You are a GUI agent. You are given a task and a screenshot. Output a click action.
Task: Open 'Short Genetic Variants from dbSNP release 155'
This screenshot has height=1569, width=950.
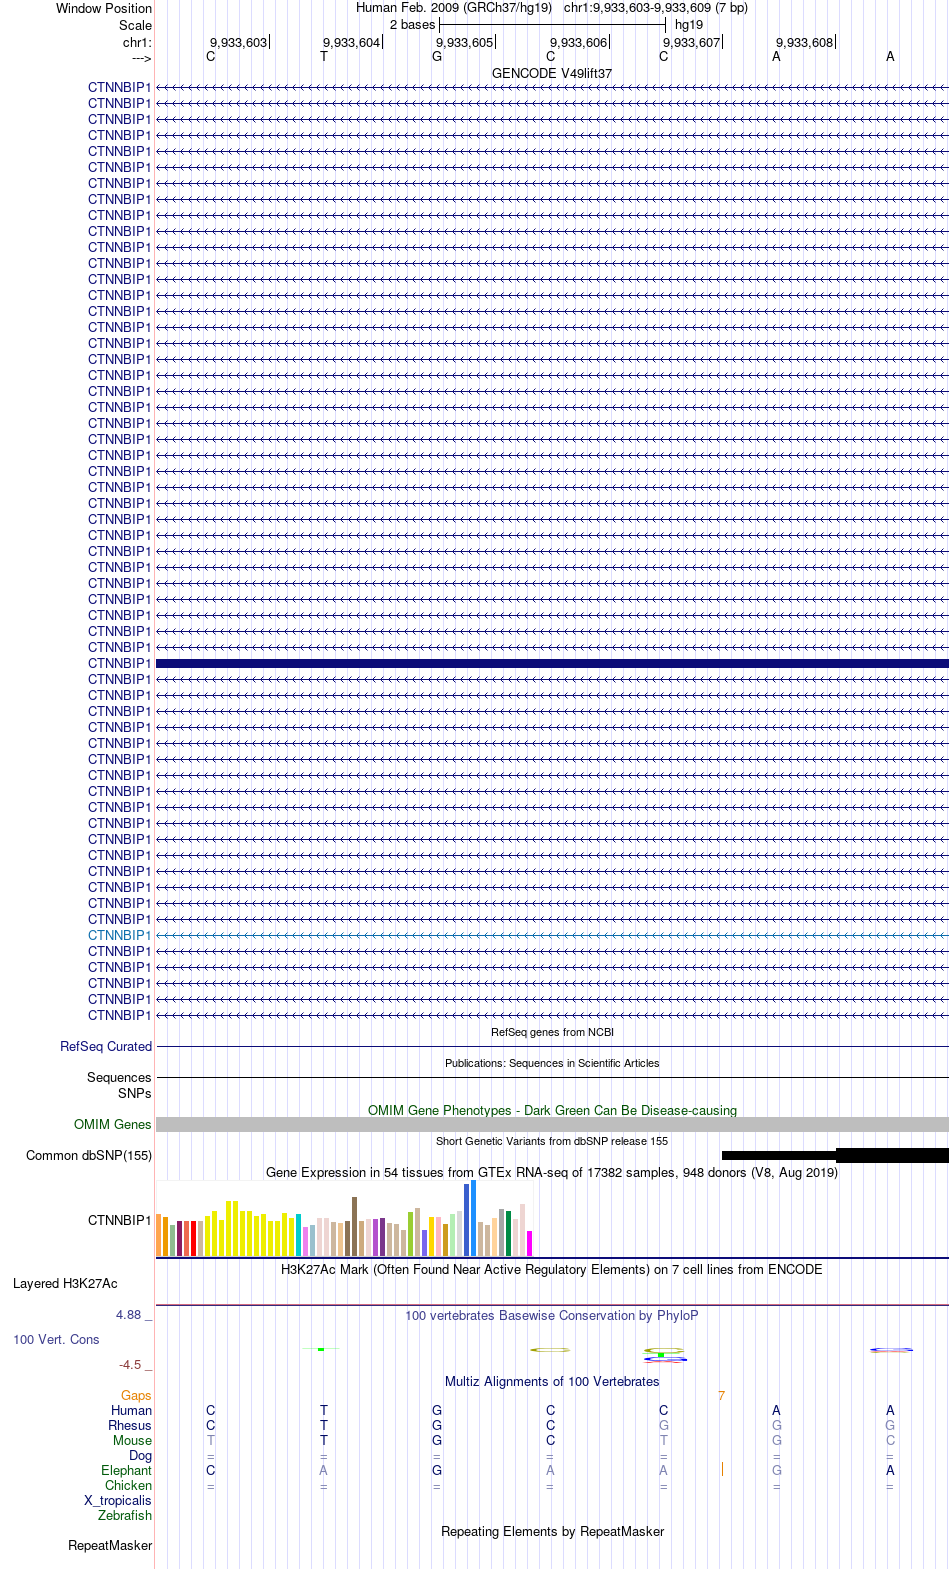pos(552,1141)
